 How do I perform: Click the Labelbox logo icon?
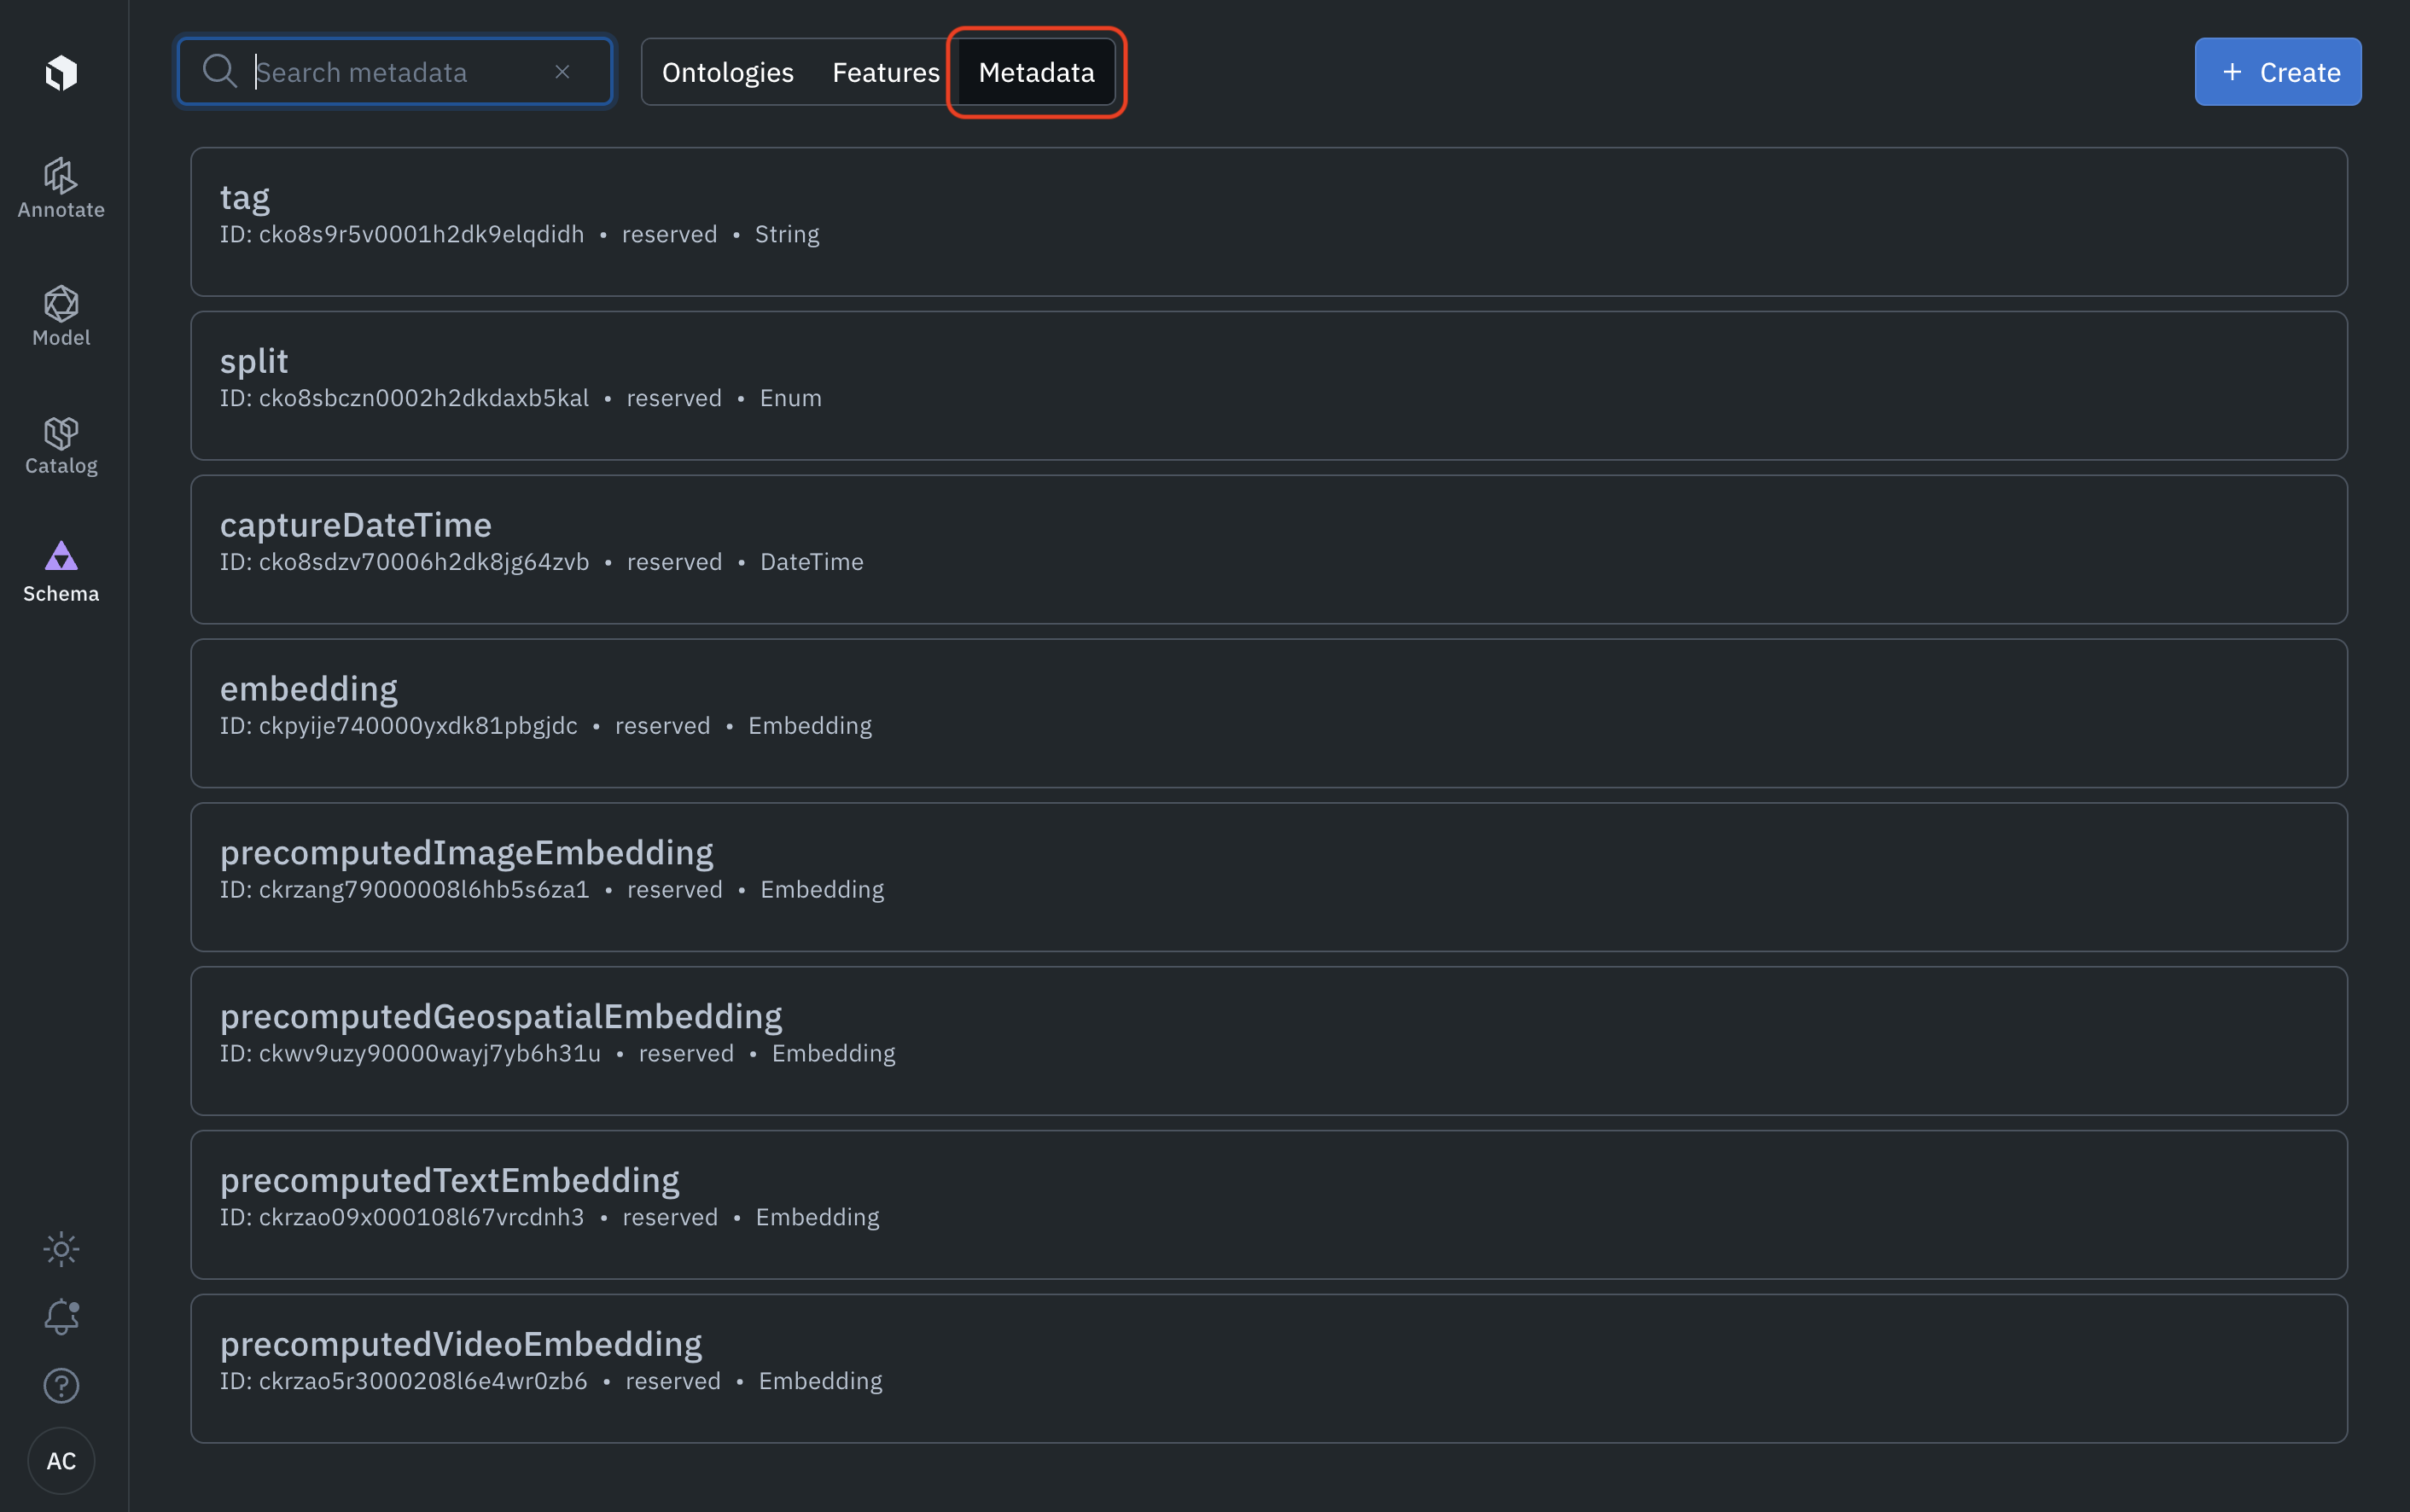tap(61, 73)
